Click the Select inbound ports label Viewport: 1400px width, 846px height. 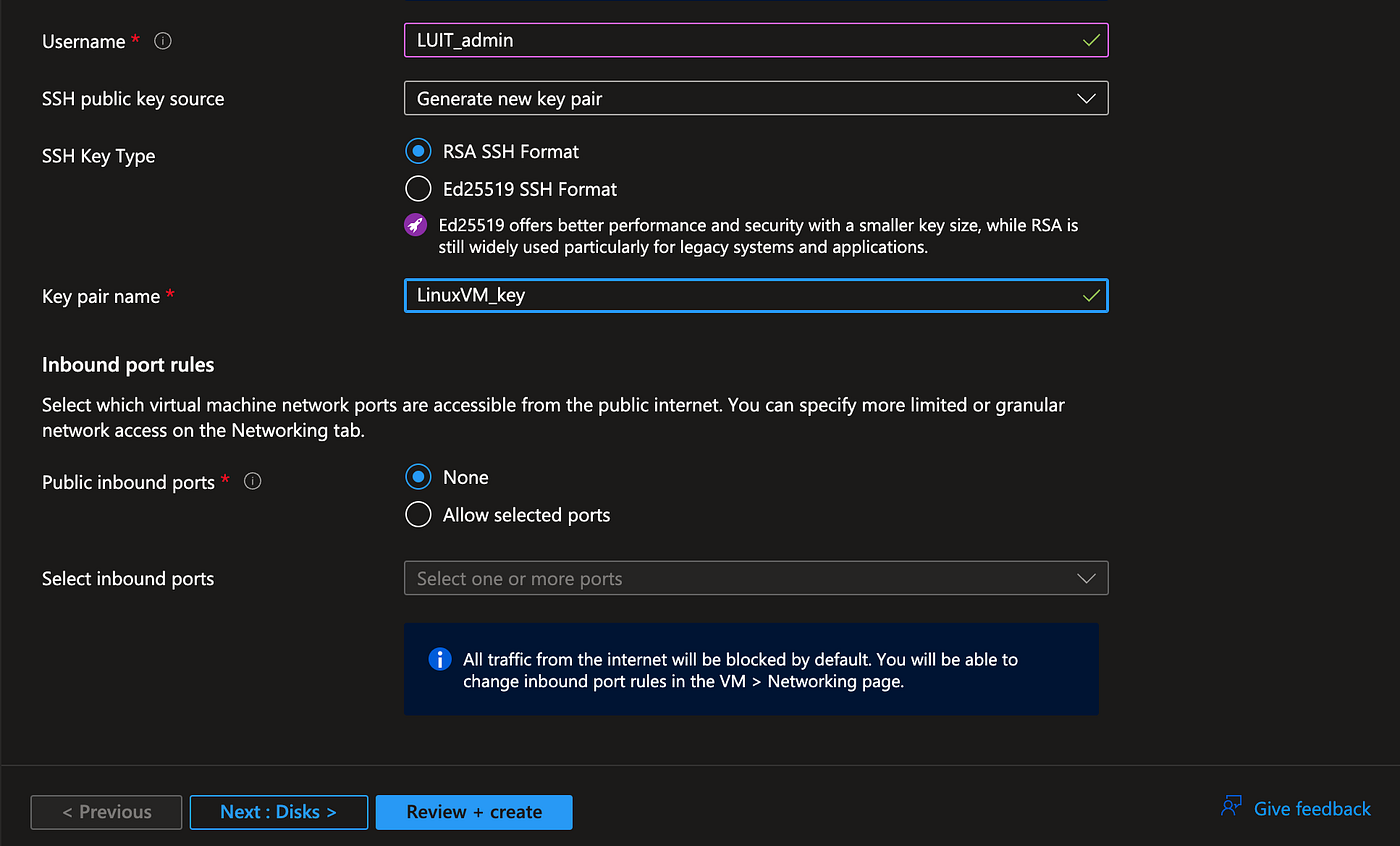click(x=128, y=579)
